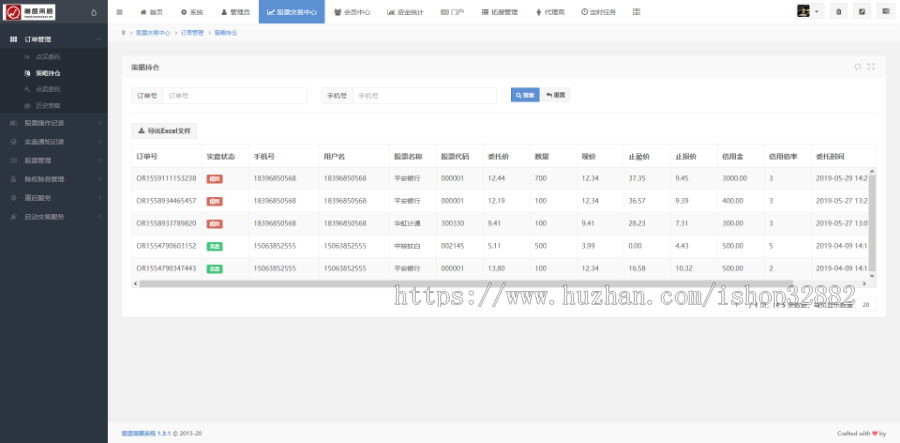Image resolution: width=900 pixels, height=443 pixels.
Task: Click the rightmost panel icon in header
Action: [886, 11]
